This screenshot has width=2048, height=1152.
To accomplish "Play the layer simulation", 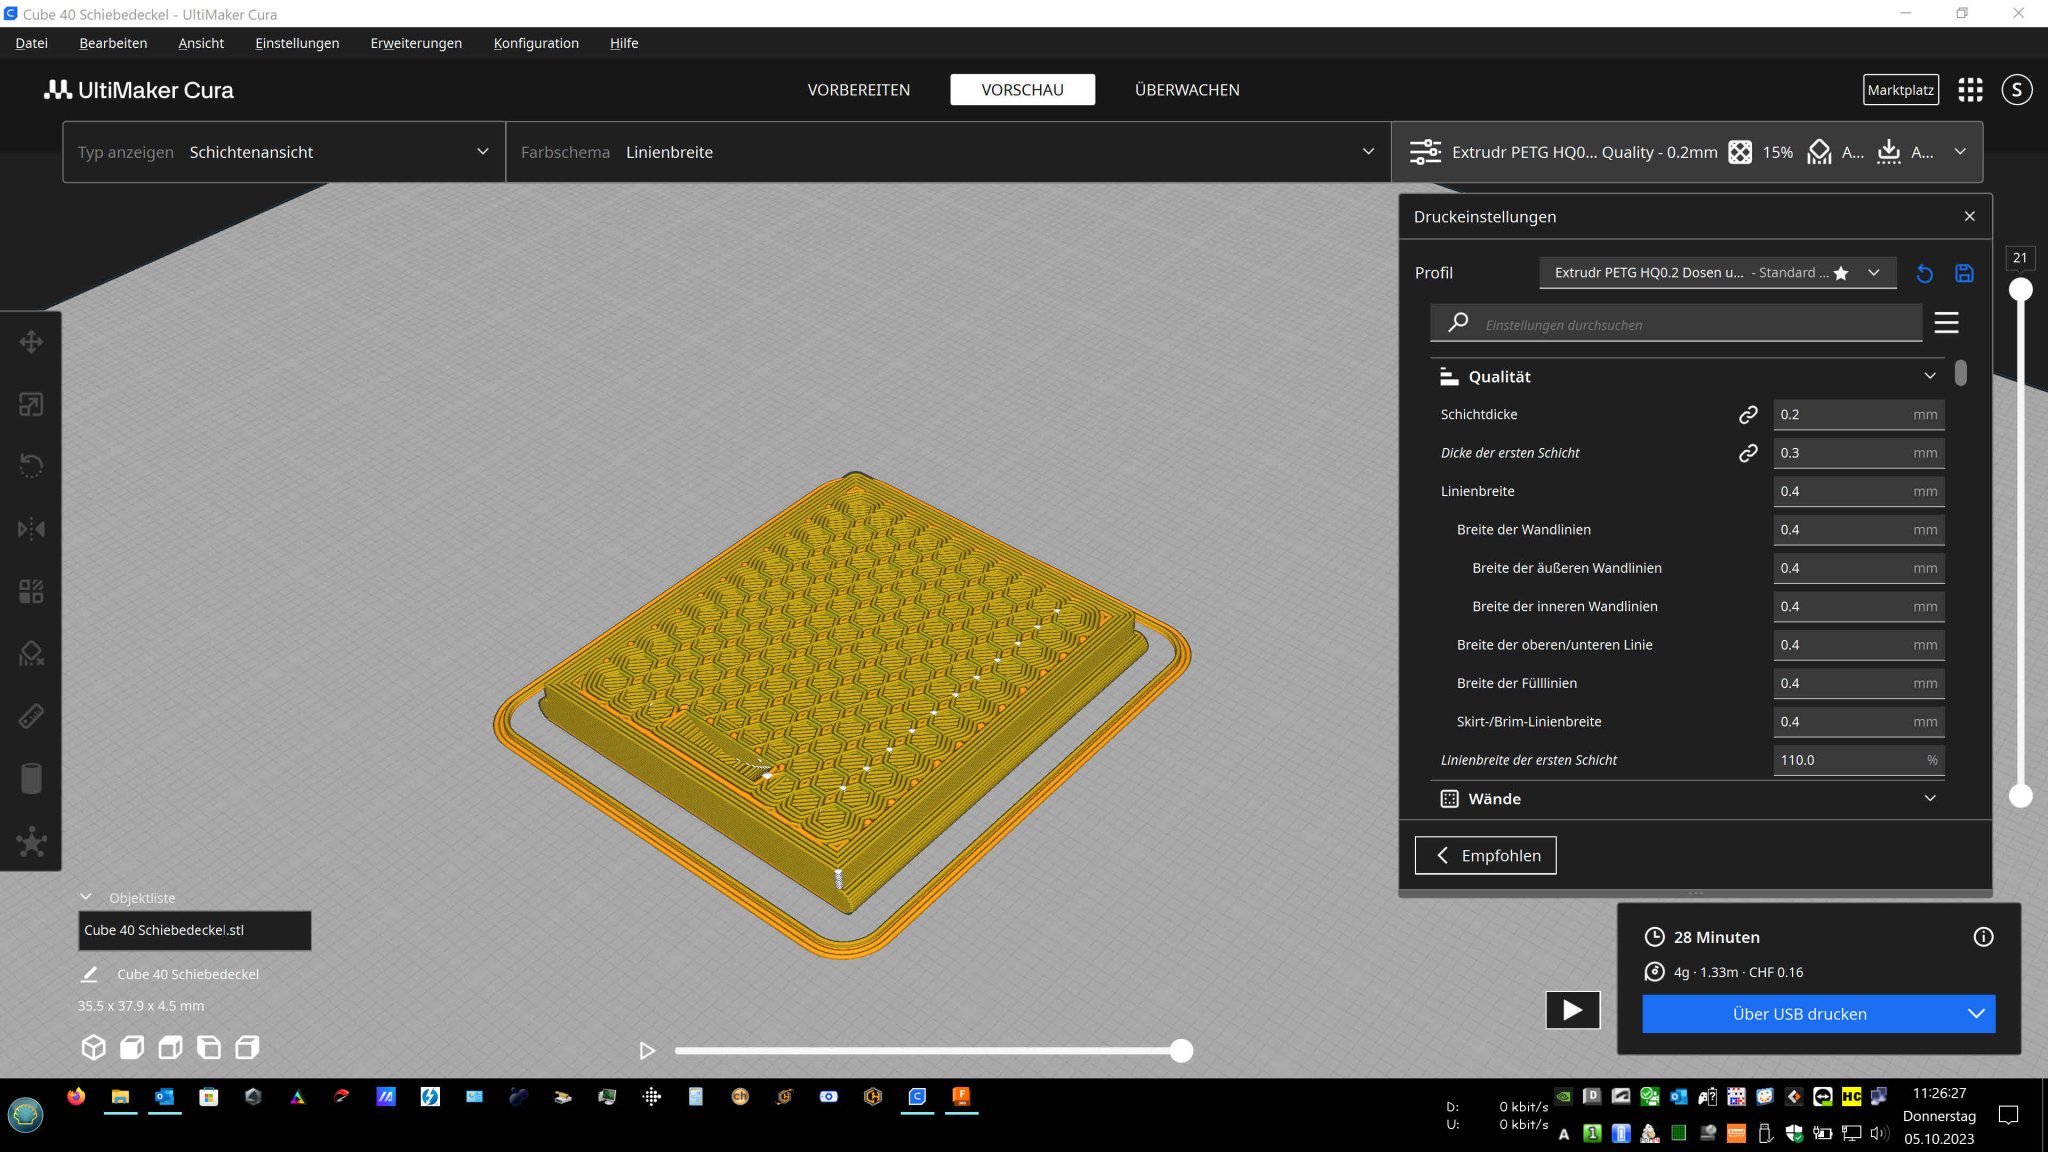I will point(647,1050).
